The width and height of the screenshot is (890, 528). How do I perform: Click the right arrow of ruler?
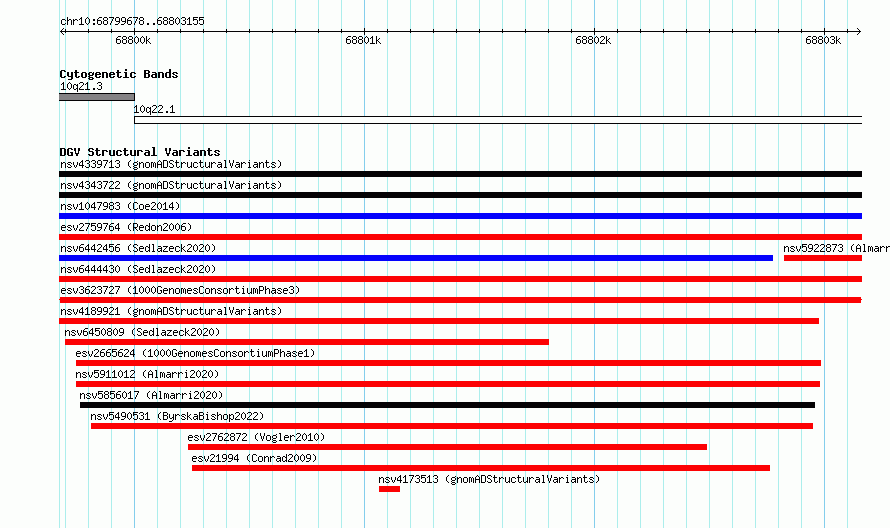(x=858, y=32)
